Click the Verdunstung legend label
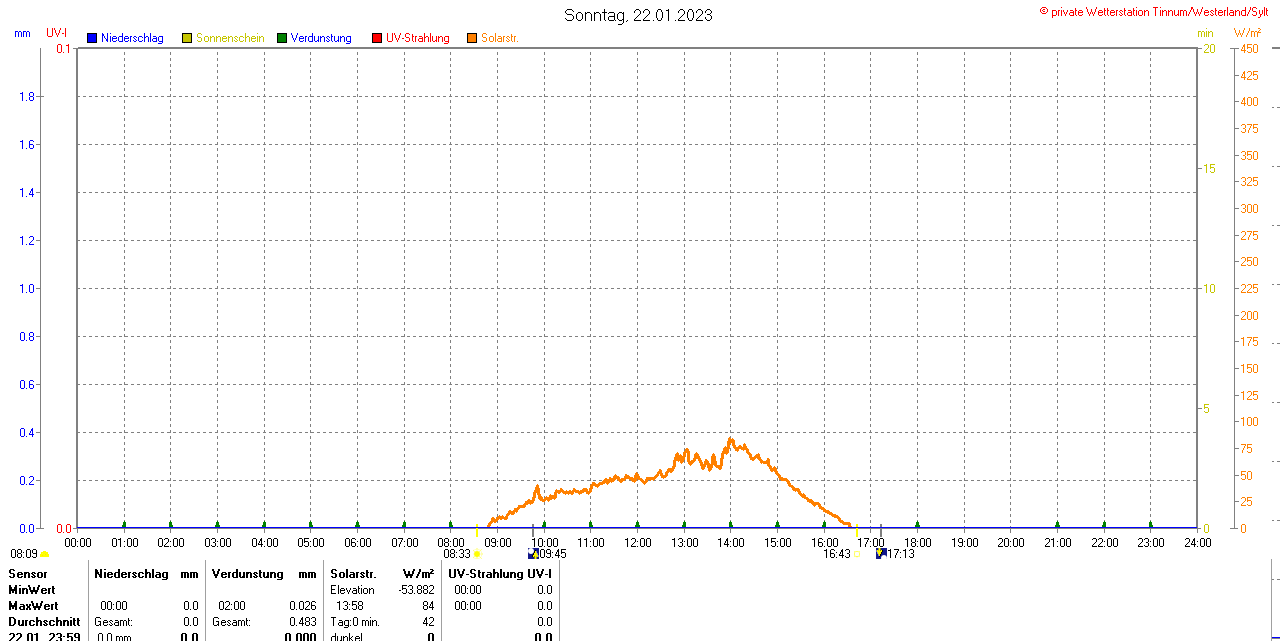Screen dimensions: 1280x641 (x=321, y=38)
